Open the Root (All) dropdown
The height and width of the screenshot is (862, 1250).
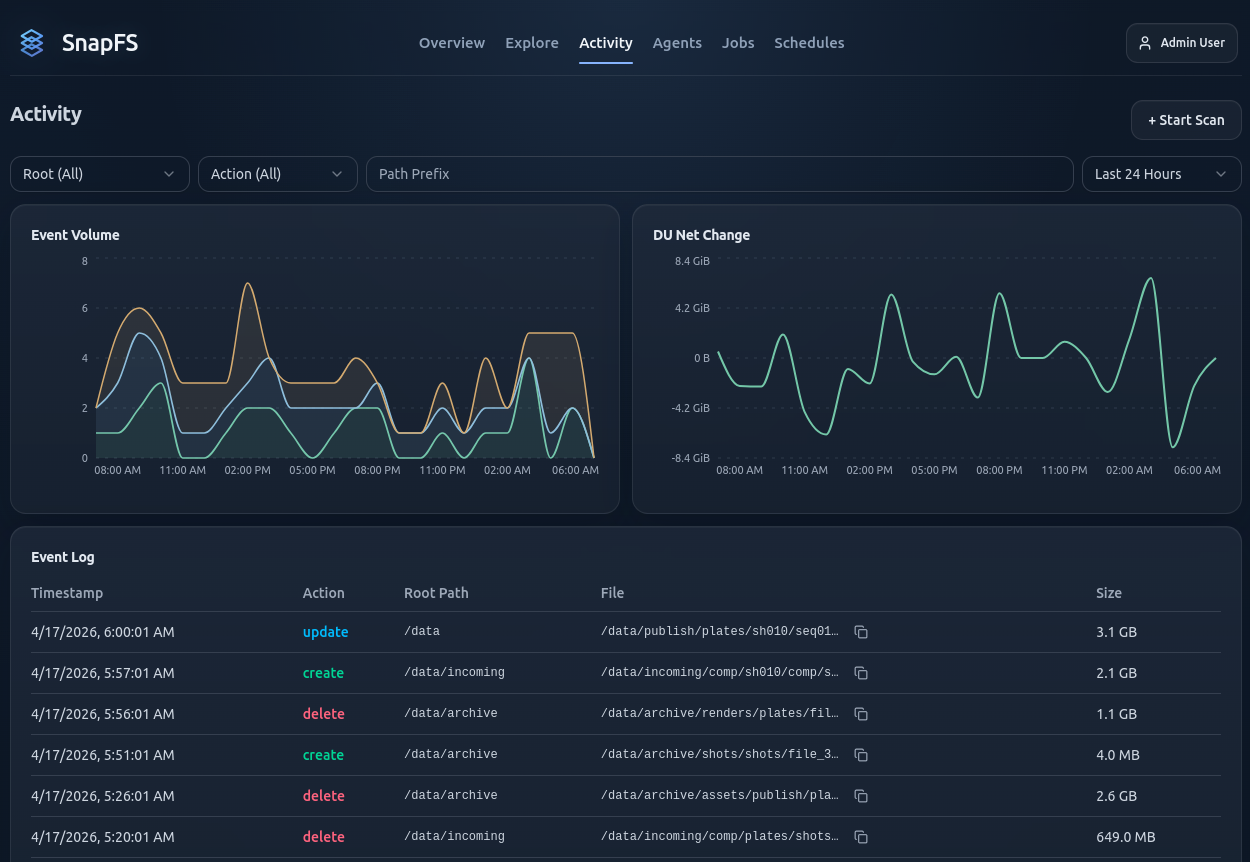(x=99, y=174)
